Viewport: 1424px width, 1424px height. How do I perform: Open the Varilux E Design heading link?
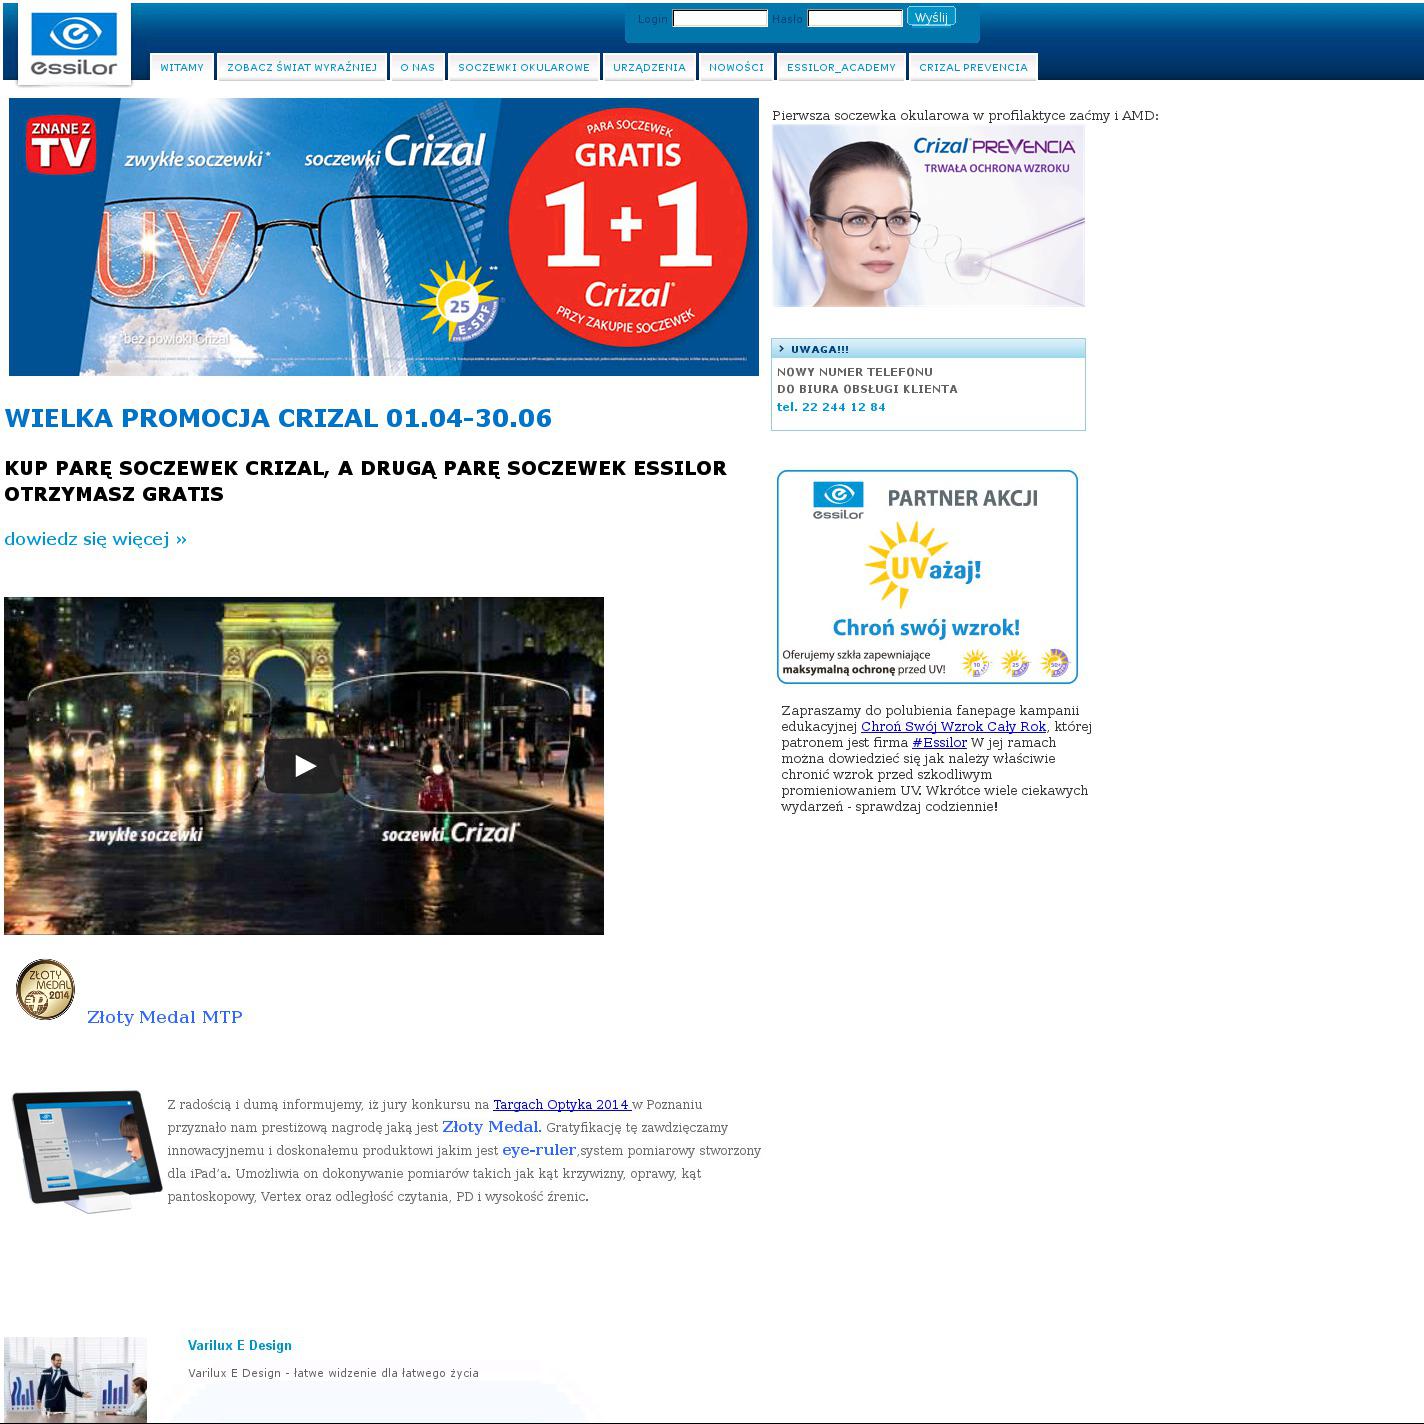240,1346
